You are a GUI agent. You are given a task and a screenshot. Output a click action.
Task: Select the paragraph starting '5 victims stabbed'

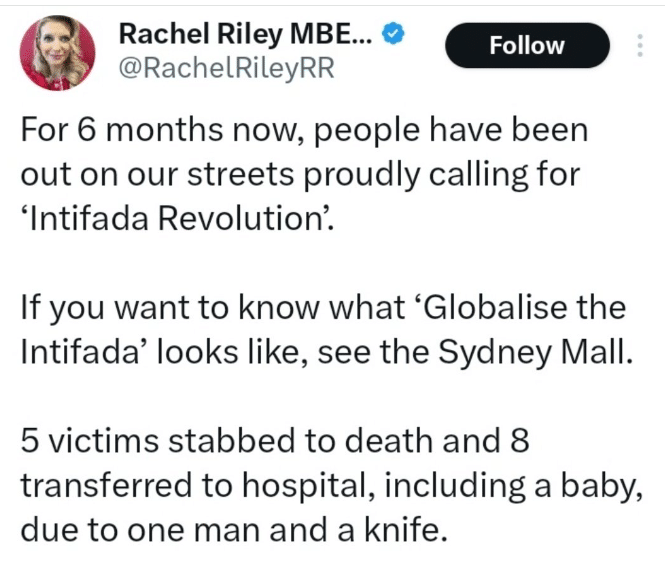[x=331, y=485]
